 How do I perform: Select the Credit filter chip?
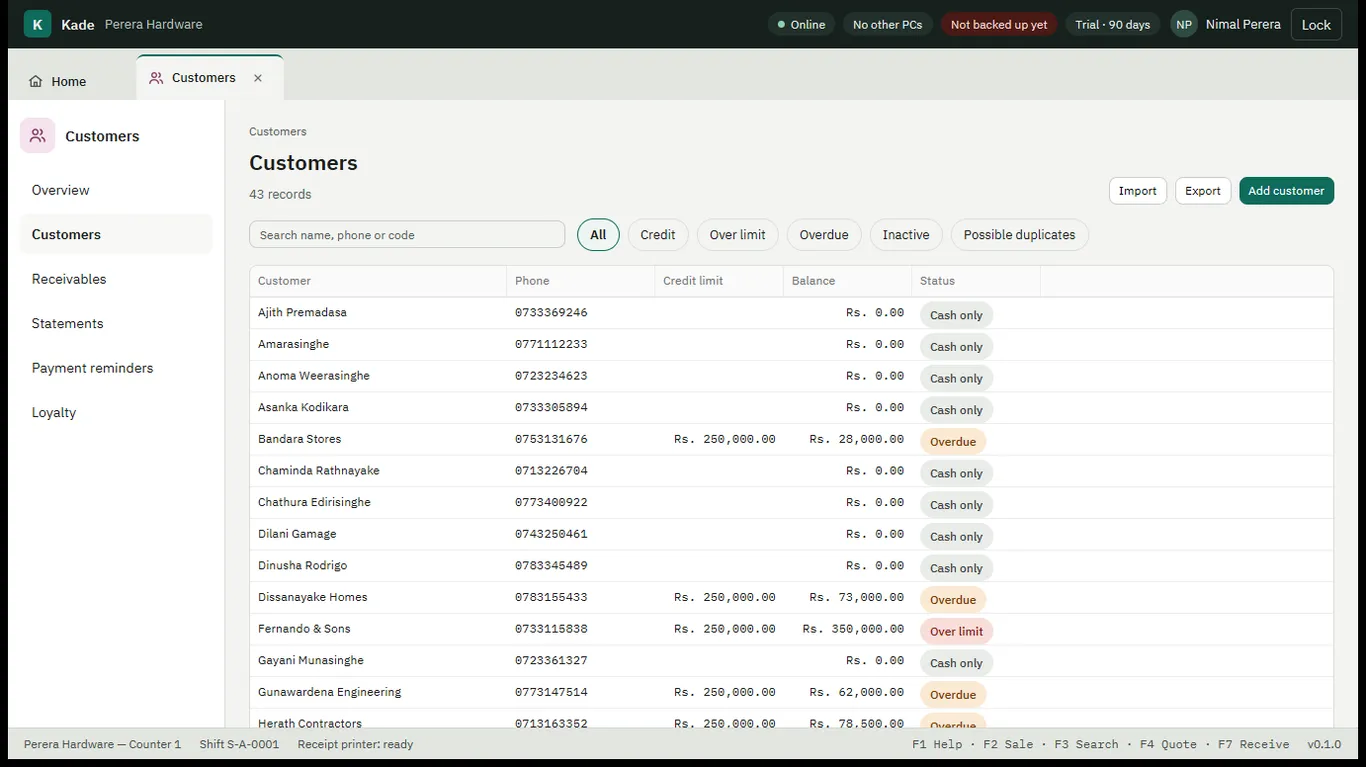tap(658, 235)
